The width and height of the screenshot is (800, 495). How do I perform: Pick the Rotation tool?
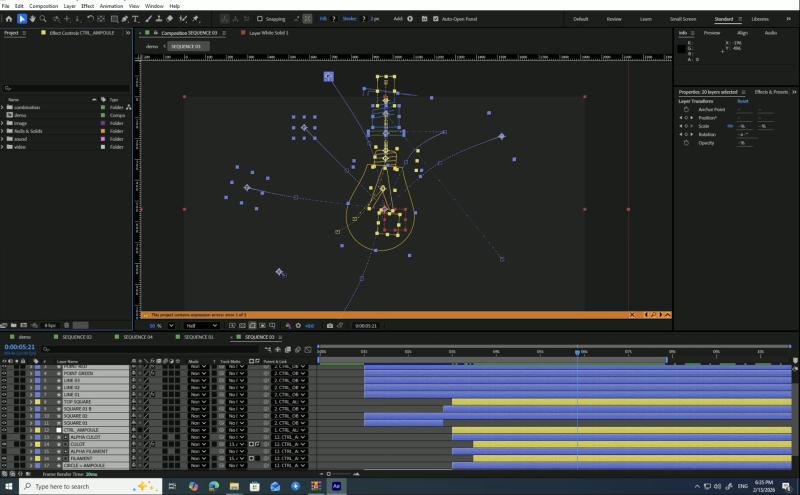pos(90,19)
